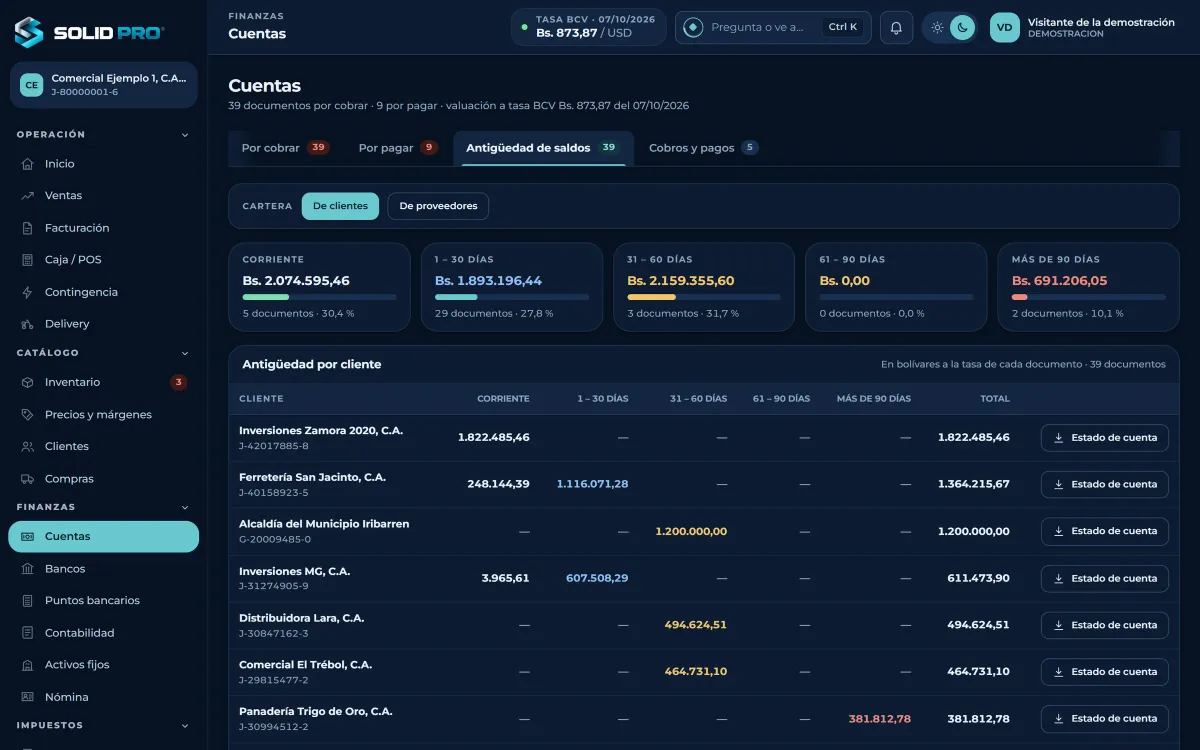Open Facturación using its document icon

[27, 228]
